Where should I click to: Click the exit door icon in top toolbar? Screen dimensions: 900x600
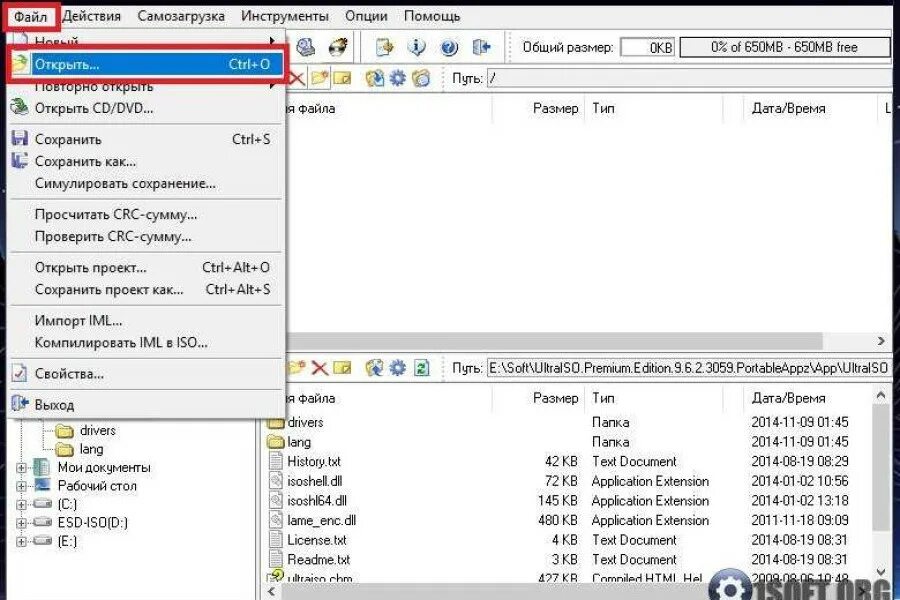(481, 47)
